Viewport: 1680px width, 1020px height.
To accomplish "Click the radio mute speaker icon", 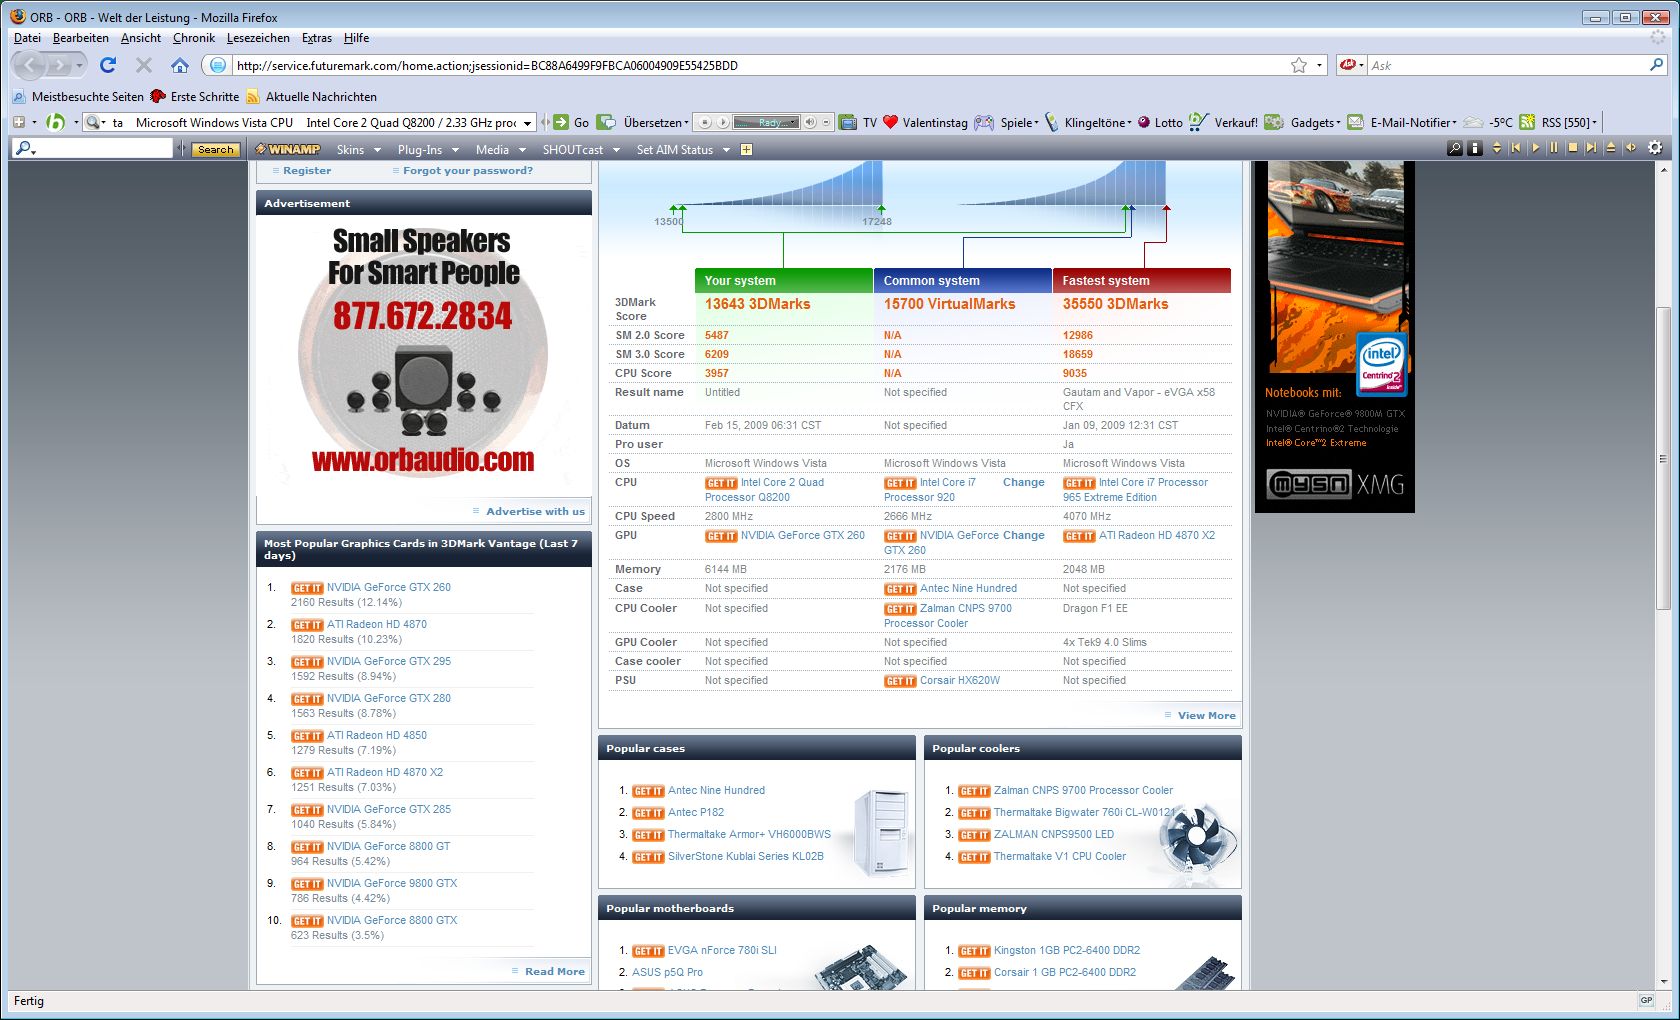I will pos(811,122).
